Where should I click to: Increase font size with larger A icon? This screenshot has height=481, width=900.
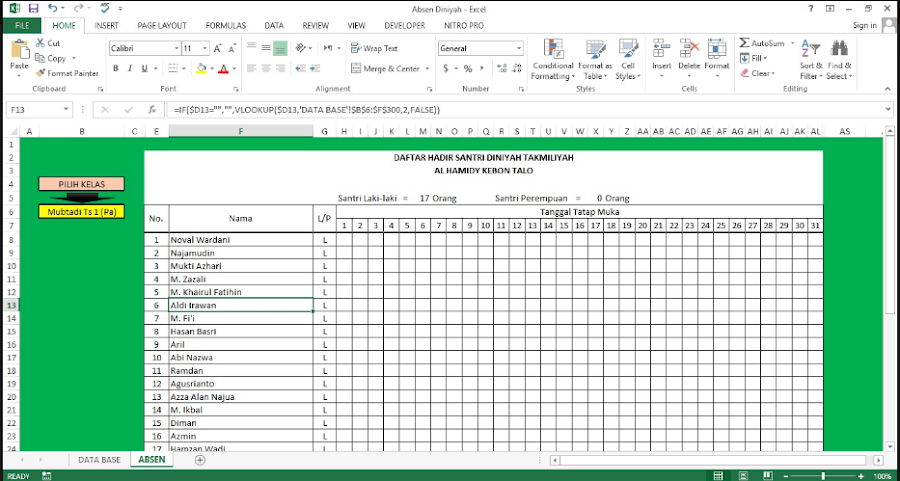coord(218,49)
